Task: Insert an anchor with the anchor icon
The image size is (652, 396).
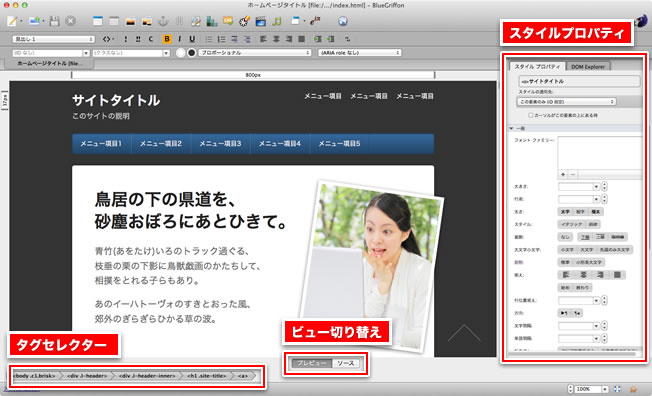Action: 163,21
